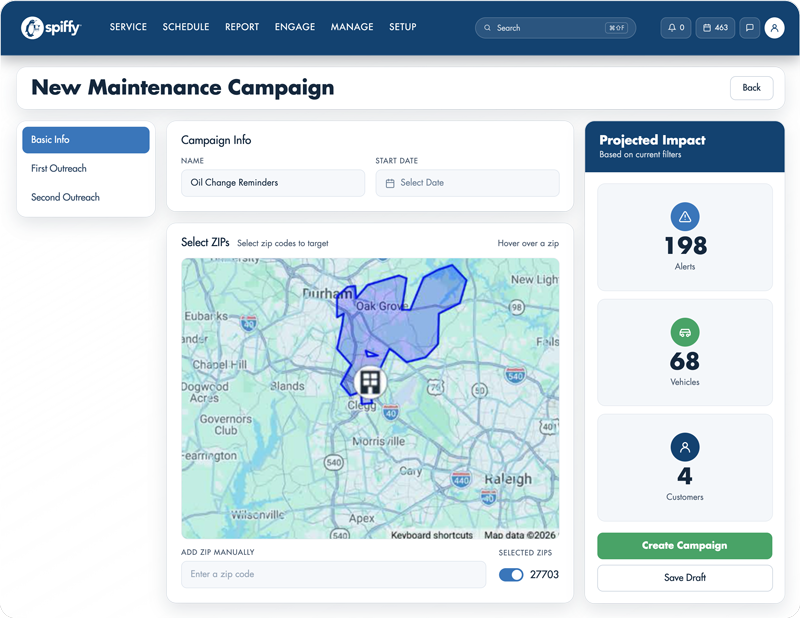Click the Save Draft button
The image size is (800, 618).
tap(685, 578)
